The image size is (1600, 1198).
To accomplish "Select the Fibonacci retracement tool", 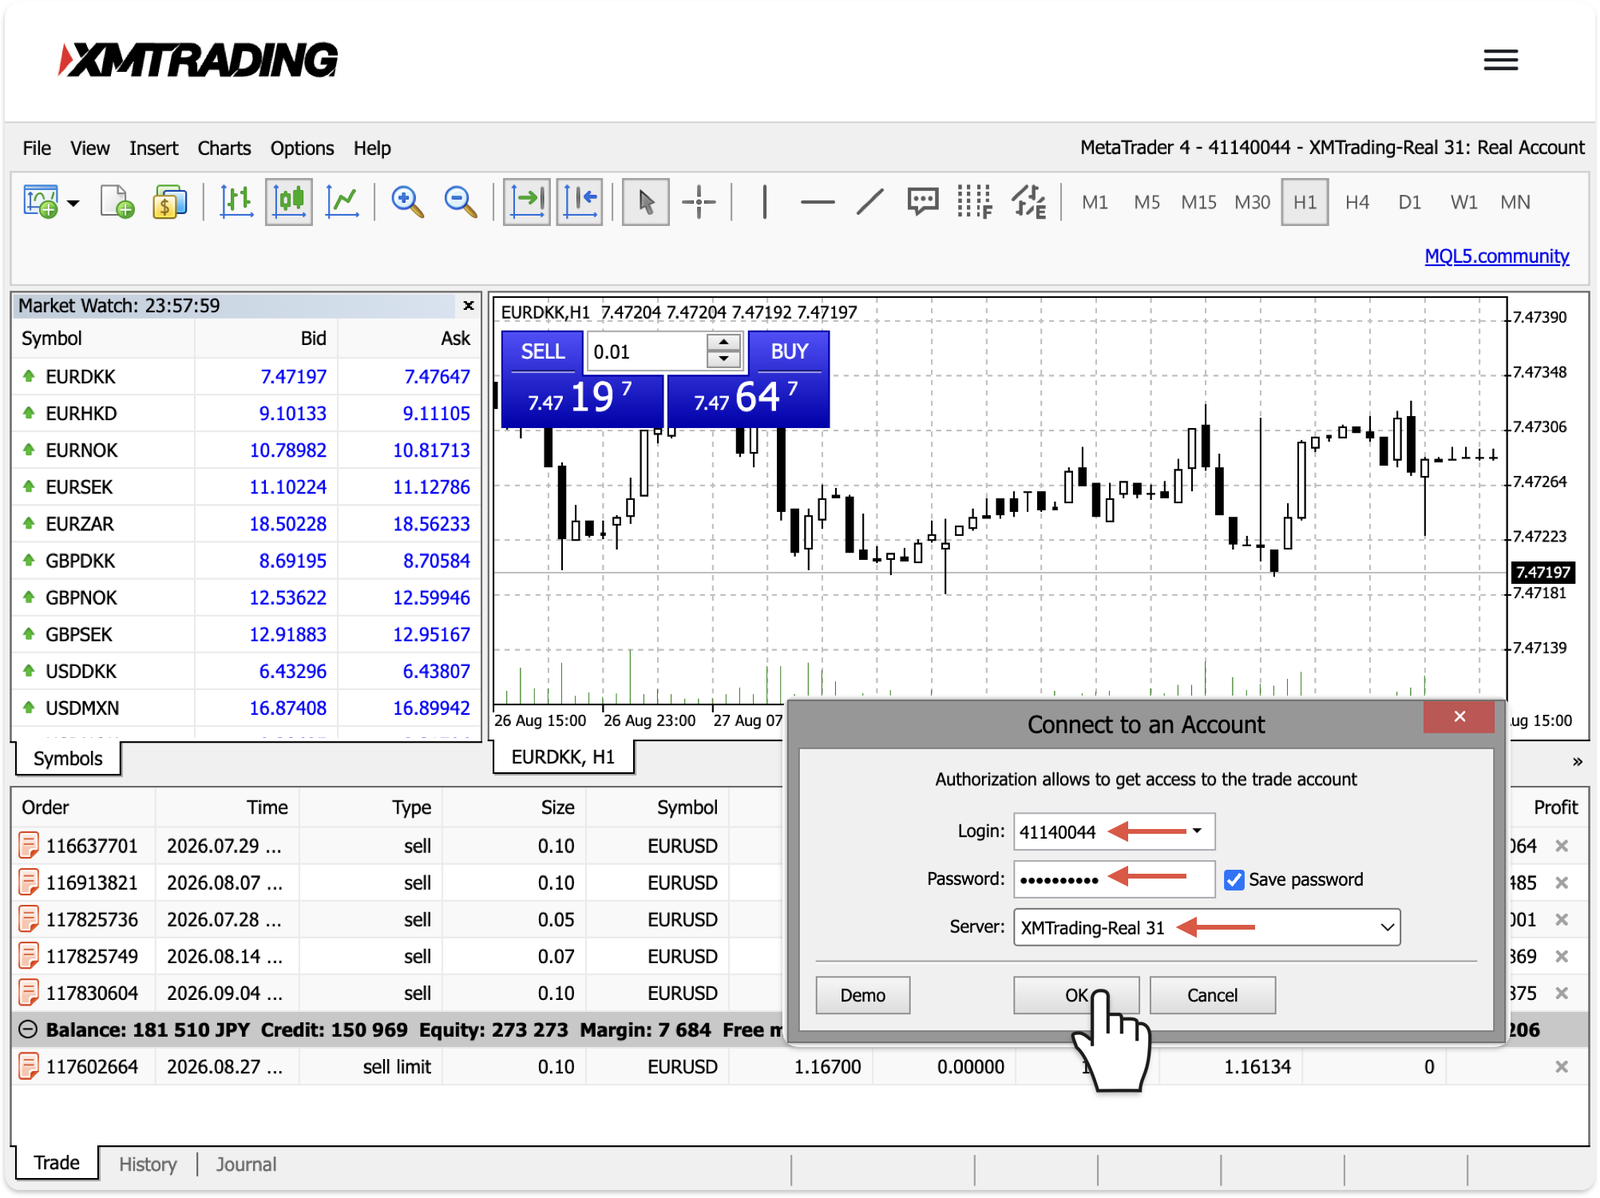I will point(975,202).
